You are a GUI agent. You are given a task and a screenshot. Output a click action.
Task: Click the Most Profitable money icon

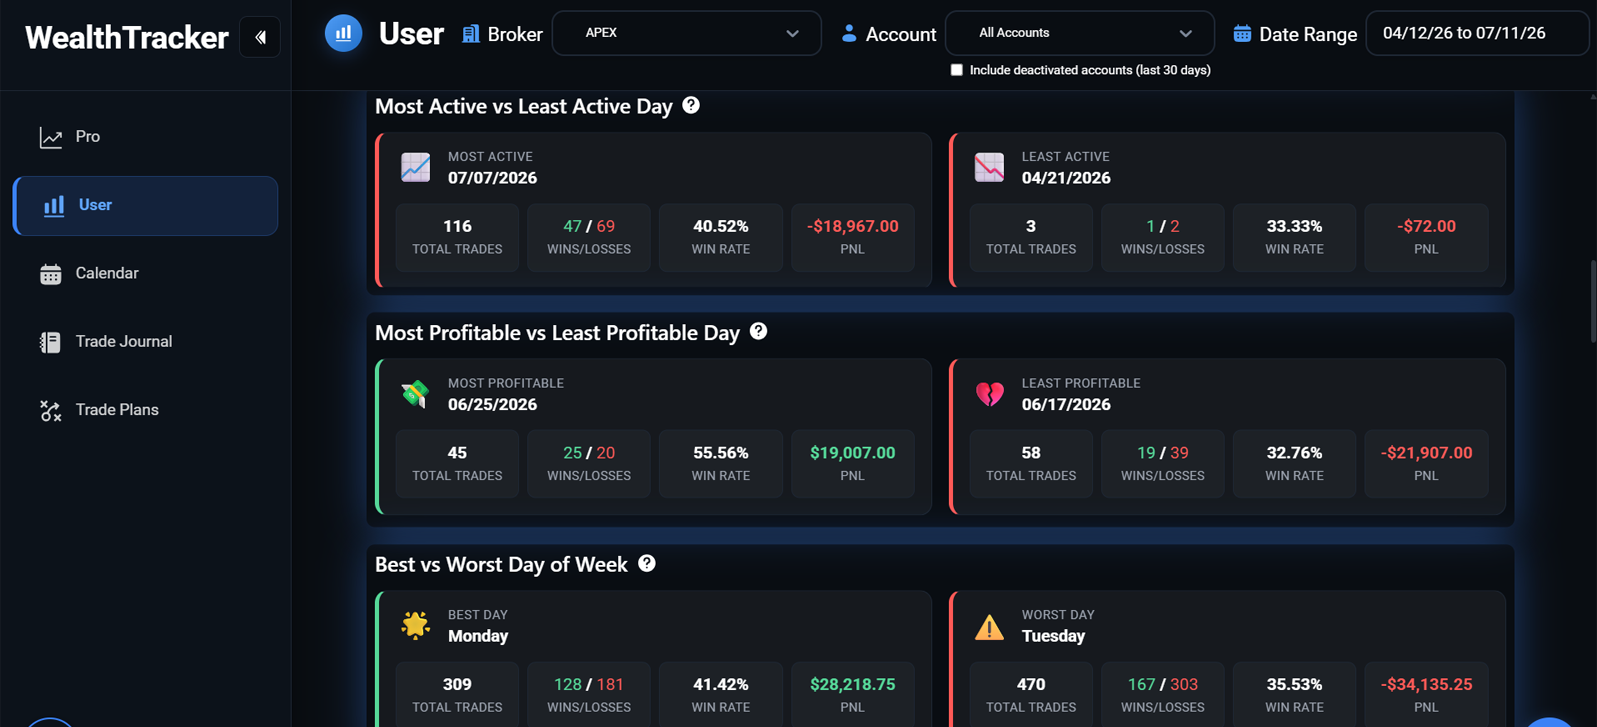(x=416, y=394)
